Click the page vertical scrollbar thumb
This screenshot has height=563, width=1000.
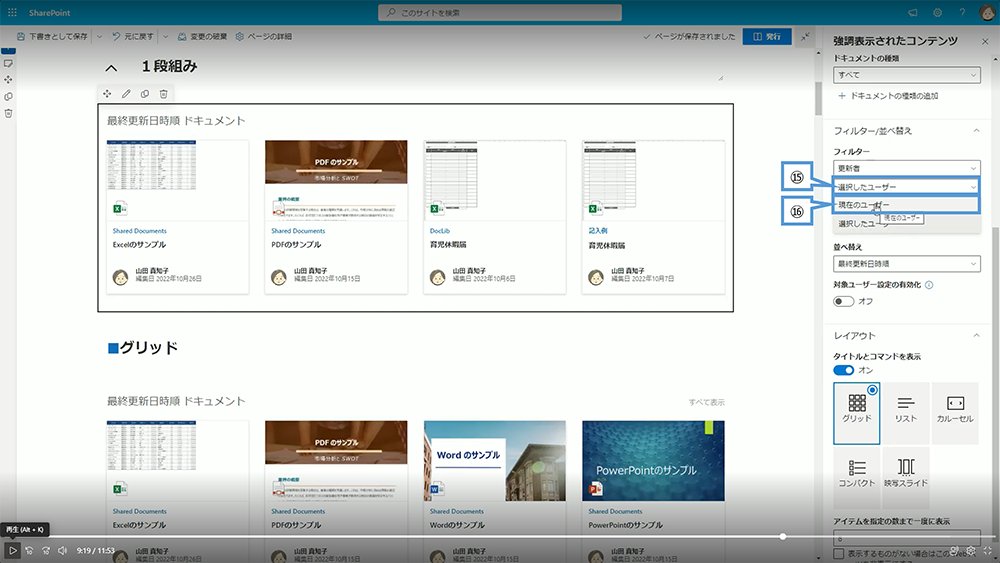tap(818, 98)
